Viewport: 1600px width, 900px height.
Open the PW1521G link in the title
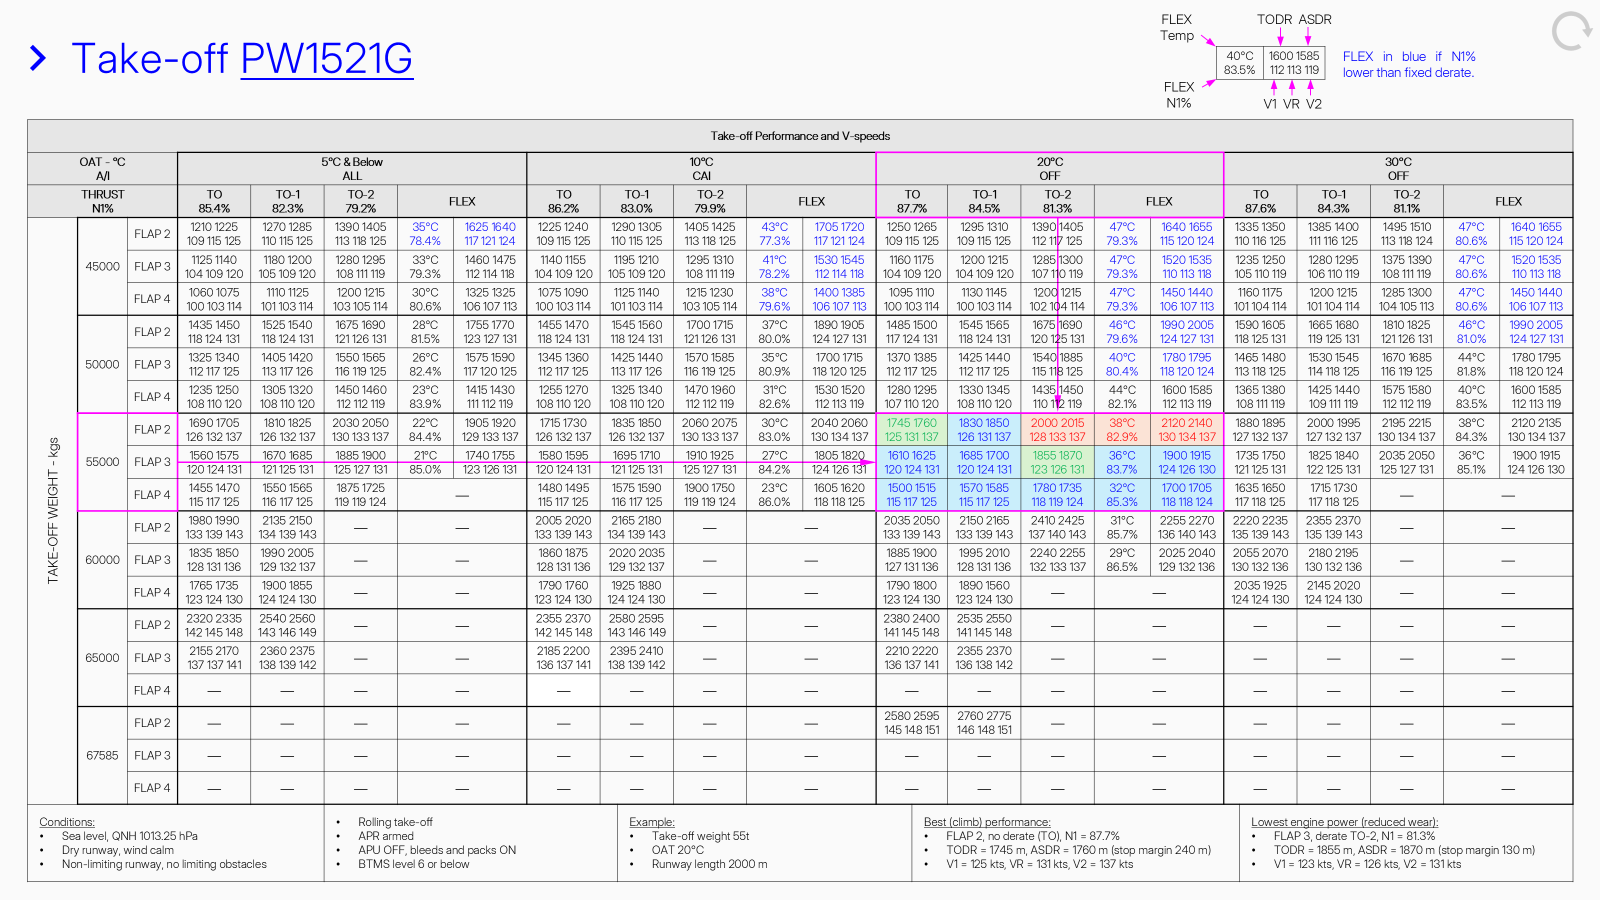[x=327, y=59]
